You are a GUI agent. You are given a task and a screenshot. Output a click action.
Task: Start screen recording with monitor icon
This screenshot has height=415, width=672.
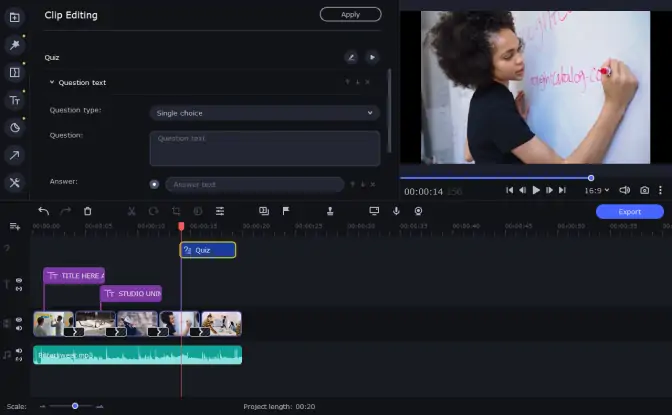pyautogui.click(x=374, y=211)
